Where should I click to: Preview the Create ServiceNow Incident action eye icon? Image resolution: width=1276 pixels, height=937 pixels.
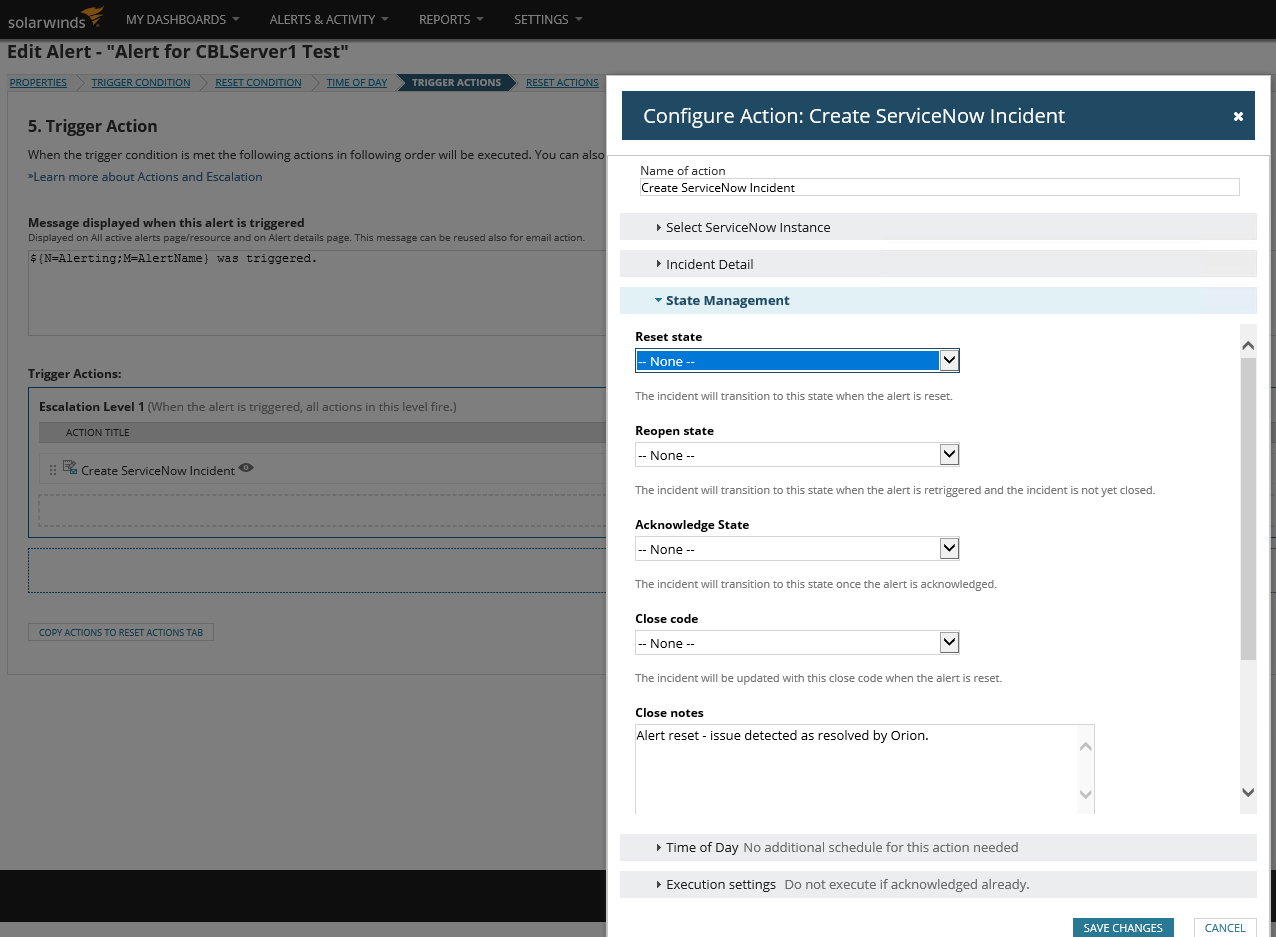point(246,468)
